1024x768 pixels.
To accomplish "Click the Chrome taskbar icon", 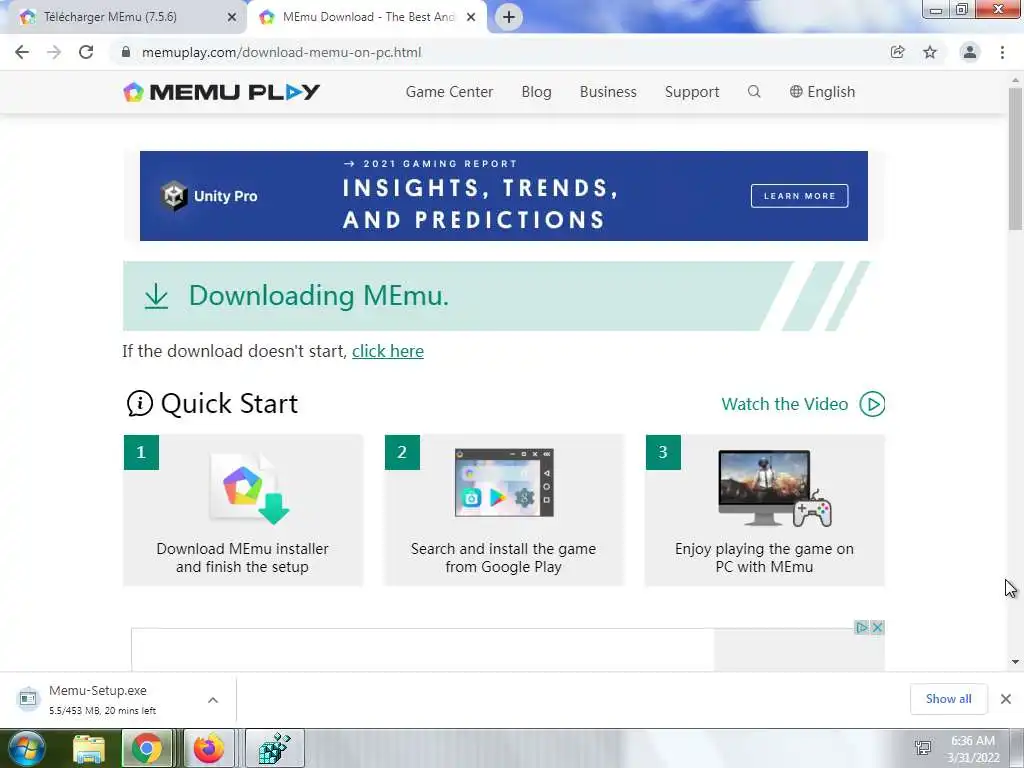I will pyautogui.click(x=148, y=748).
